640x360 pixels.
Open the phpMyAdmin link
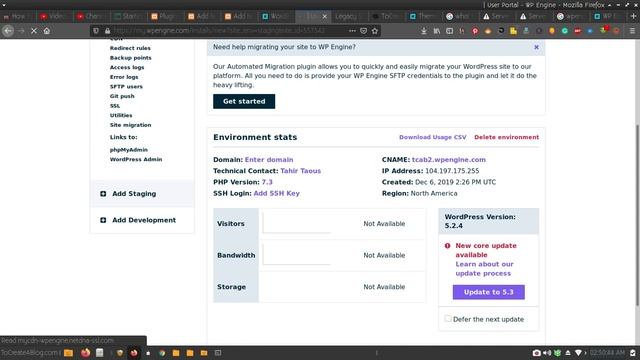pos(129,150)
